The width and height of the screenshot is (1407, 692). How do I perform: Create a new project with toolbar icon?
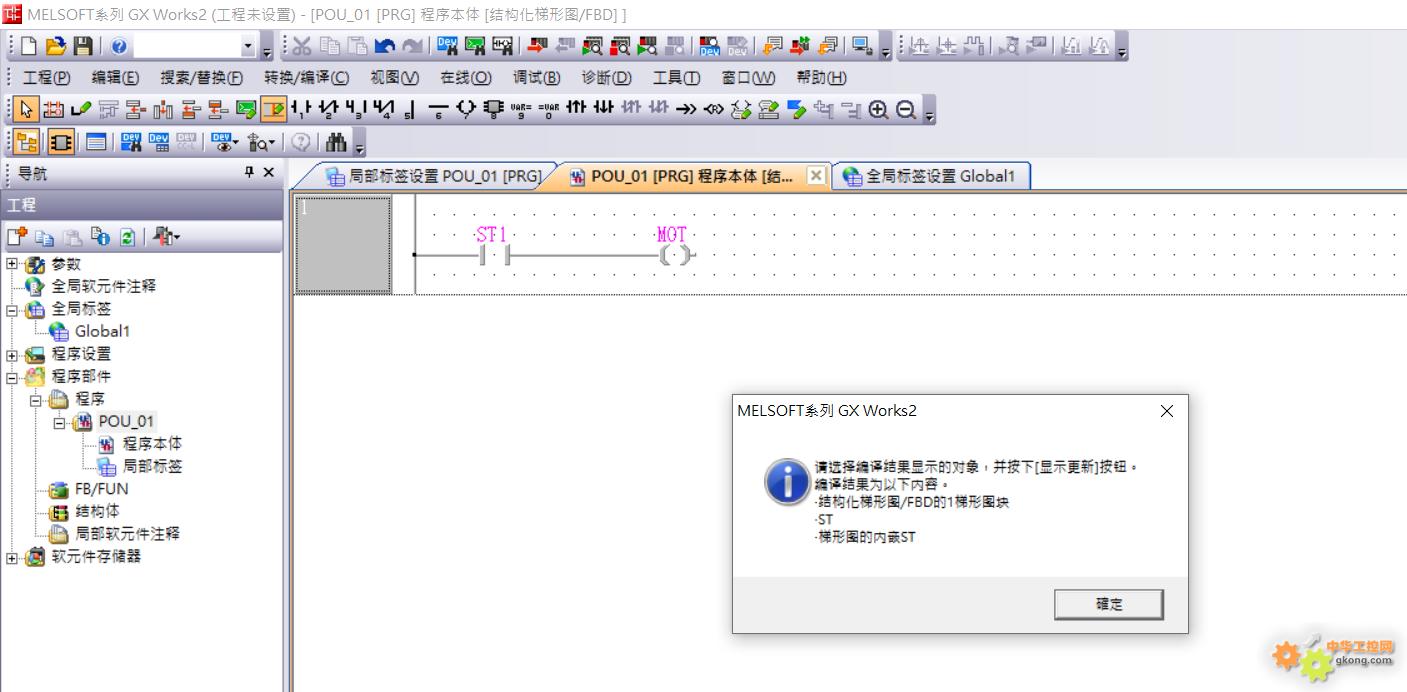click(28, 46)
